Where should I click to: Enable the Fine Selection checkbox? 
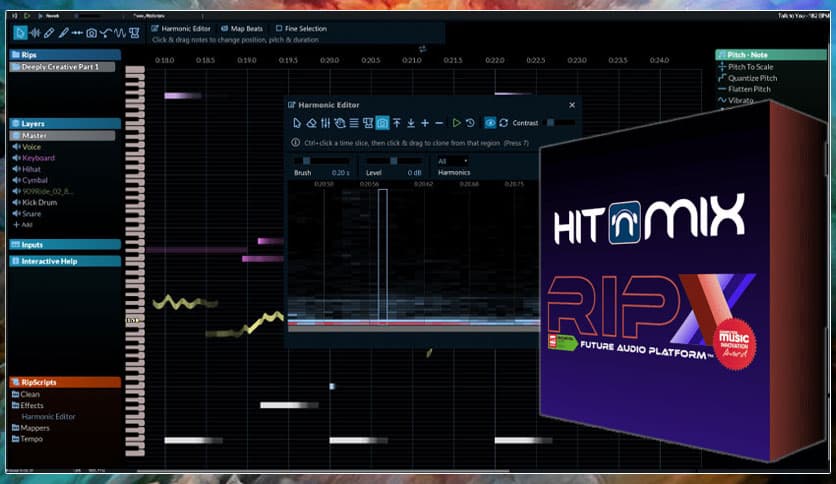(x=279, y=28)
